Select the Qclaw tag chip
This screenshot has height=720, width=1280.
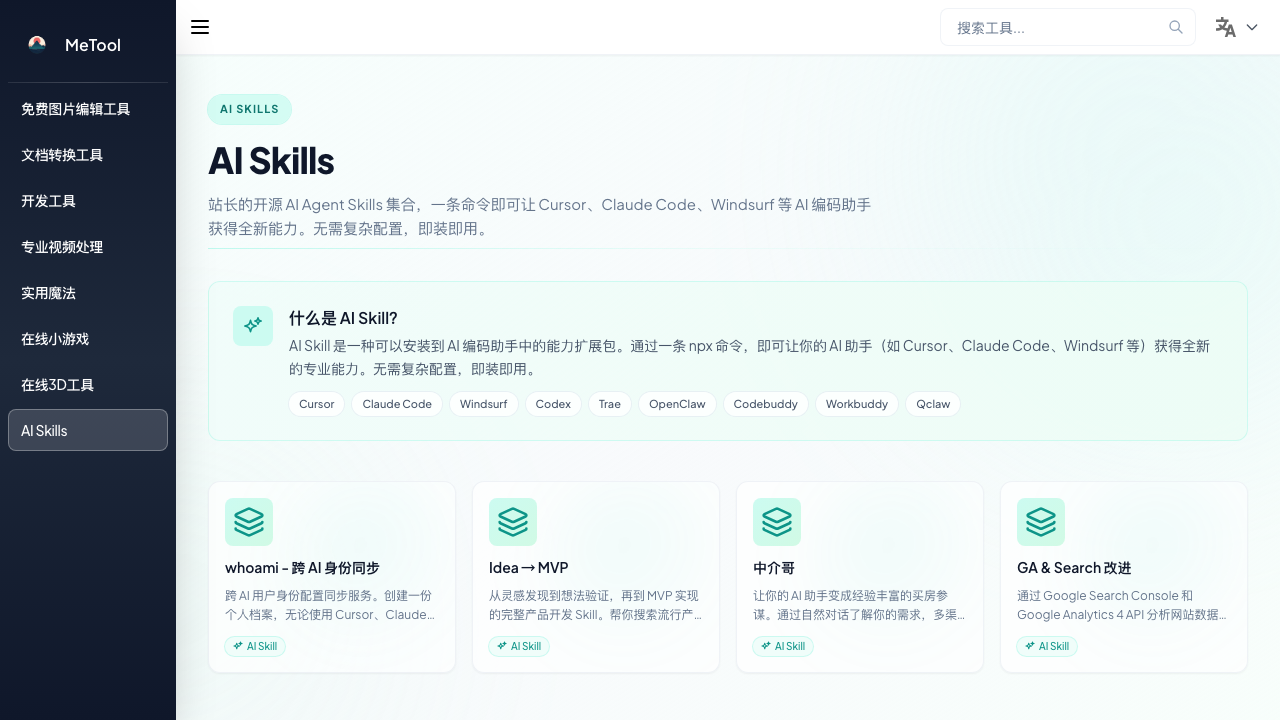932,404
